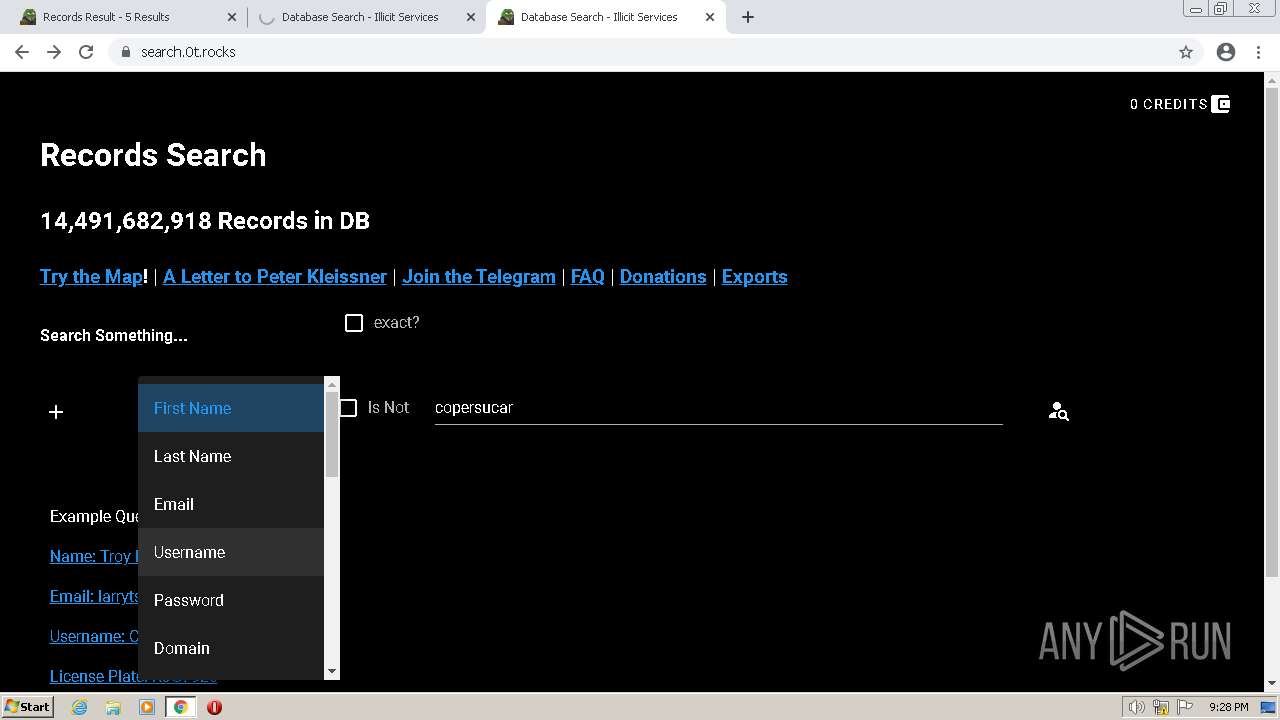This screenshot has width=1280, height=720.
Task: Open the Try the Map link
Action: pyautogui.click(x=91, y=277)
